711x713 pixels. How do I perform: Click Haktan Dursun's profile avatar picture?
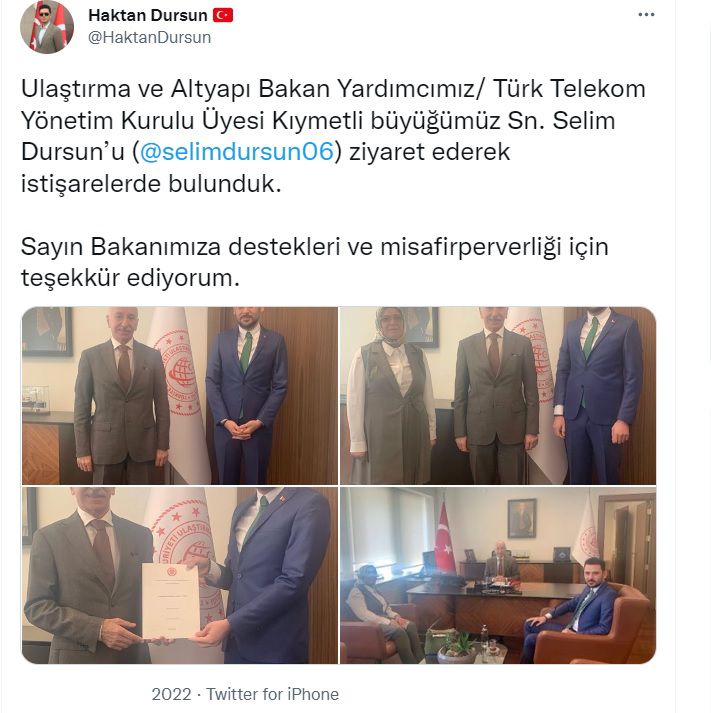coord(47,27)
